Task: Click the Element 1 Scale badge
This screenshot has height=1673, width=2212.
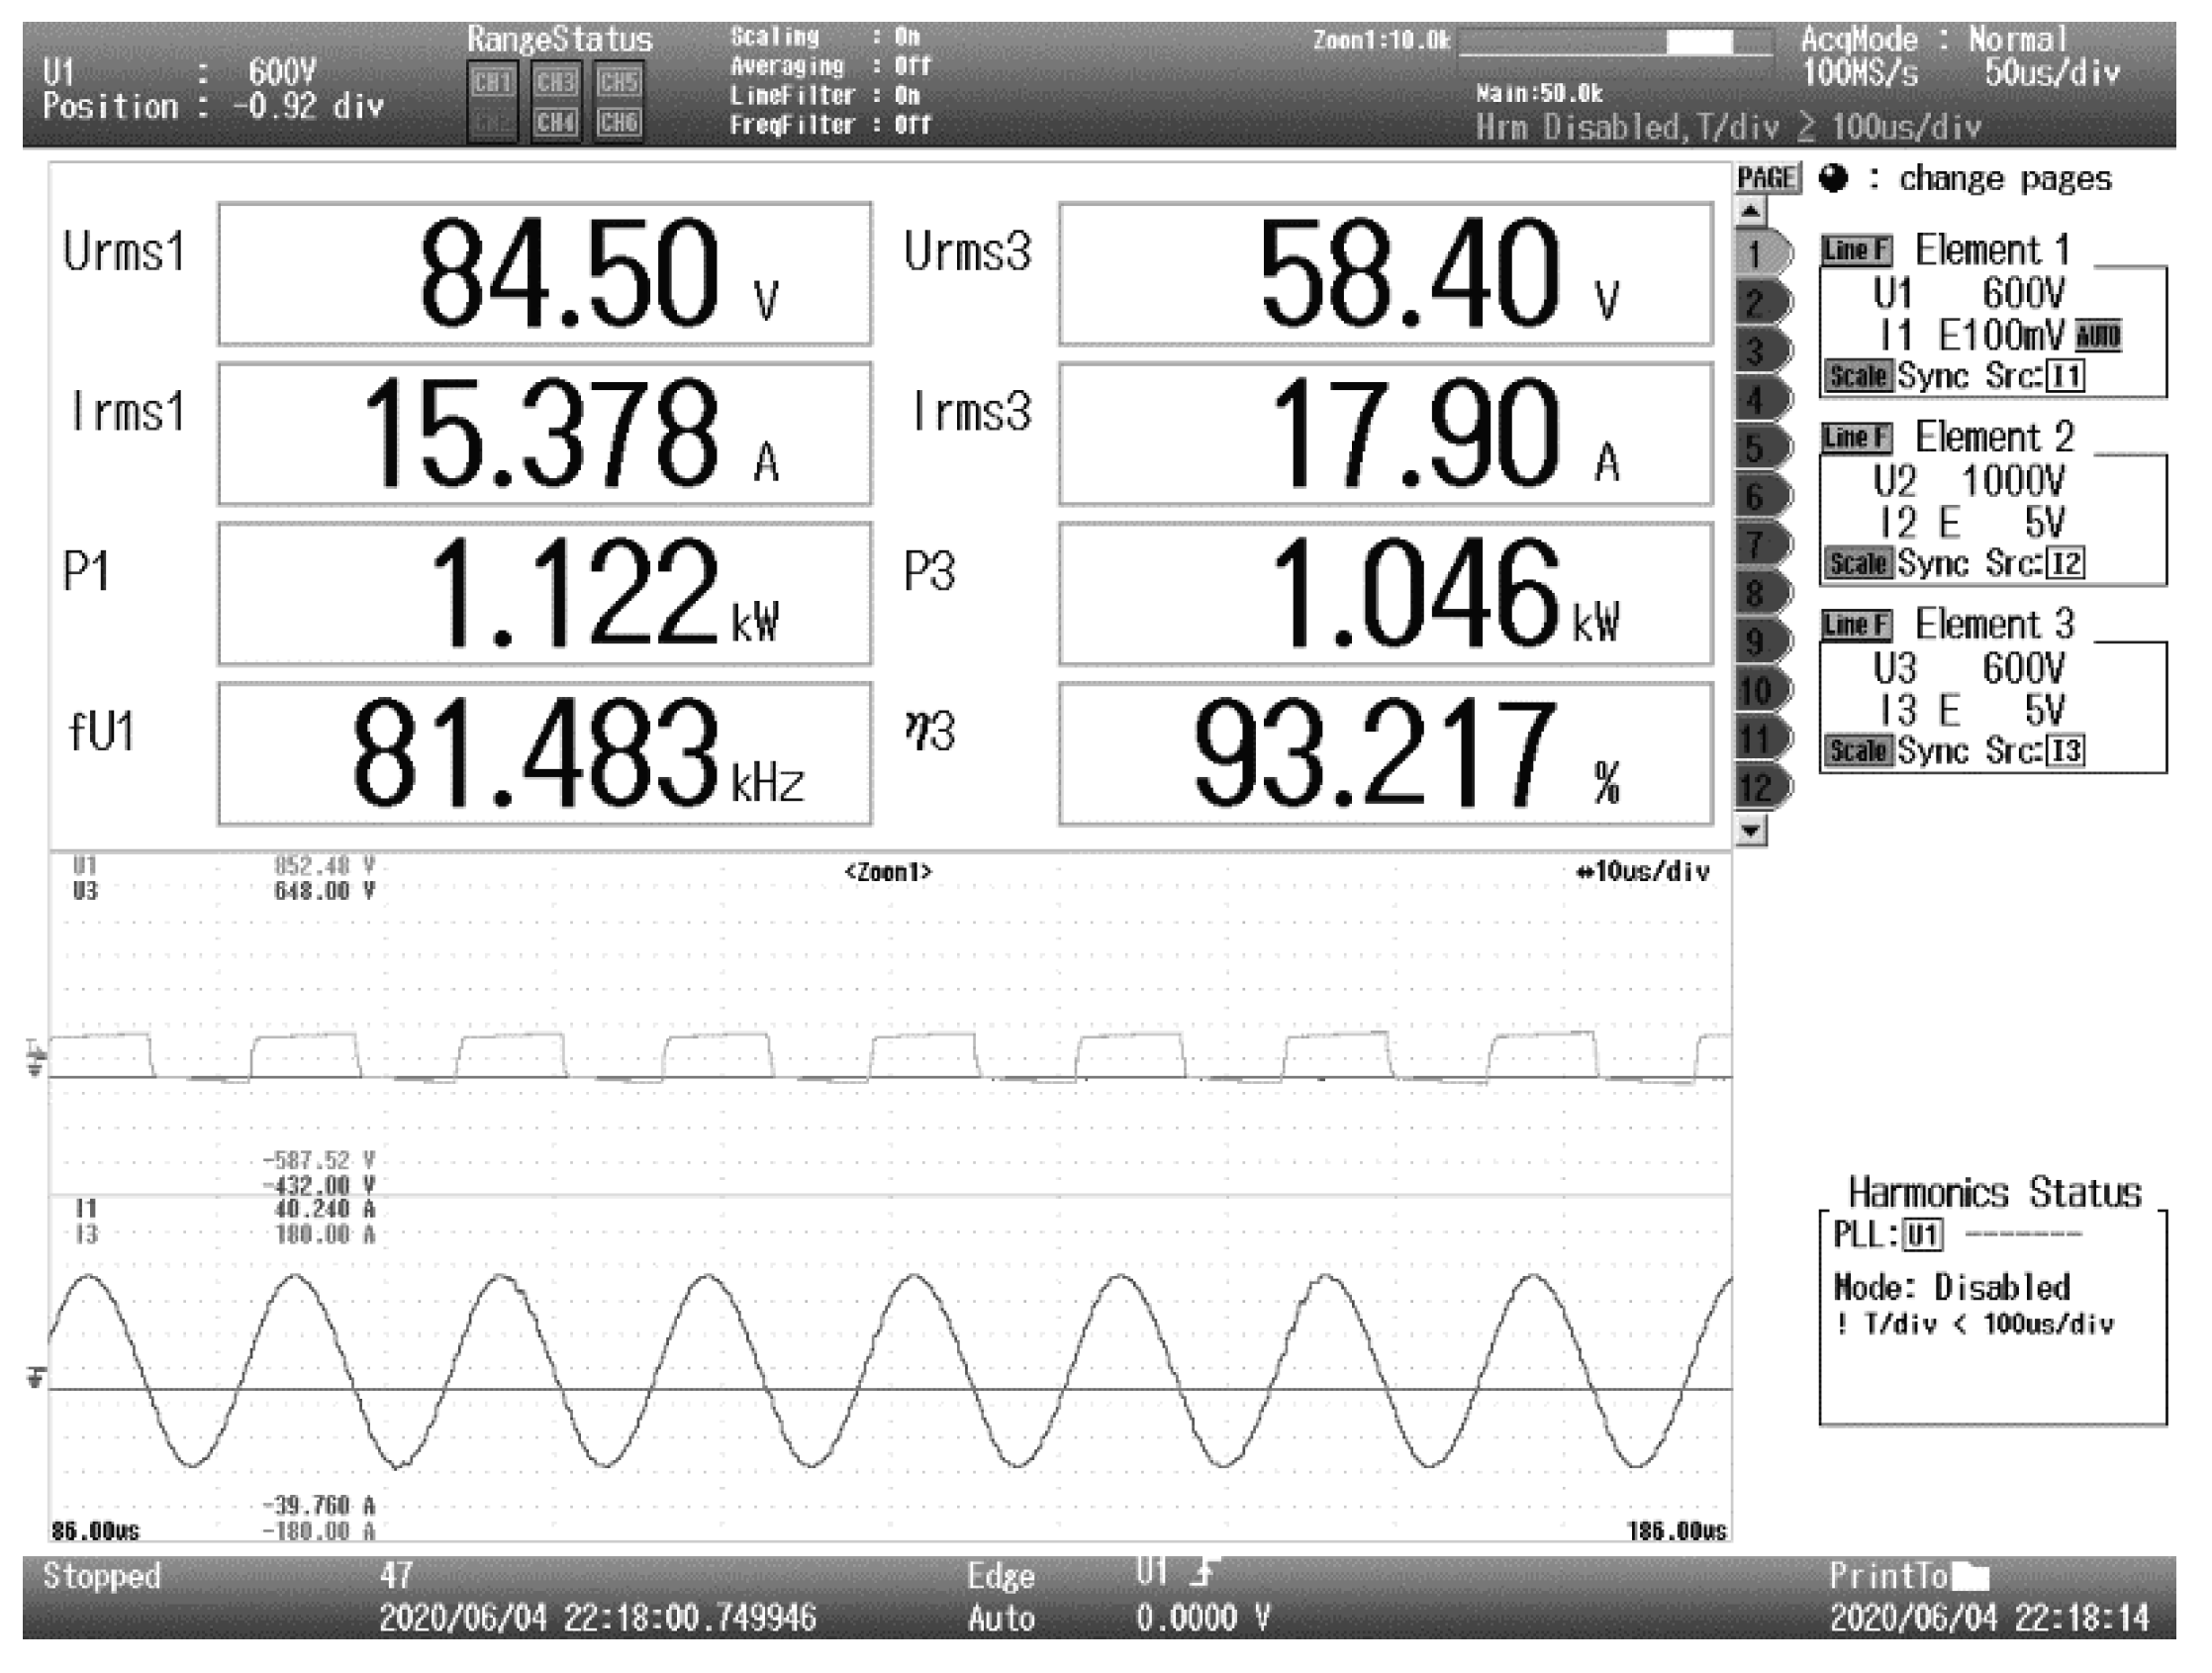Action: click(x=1858, y=376)
